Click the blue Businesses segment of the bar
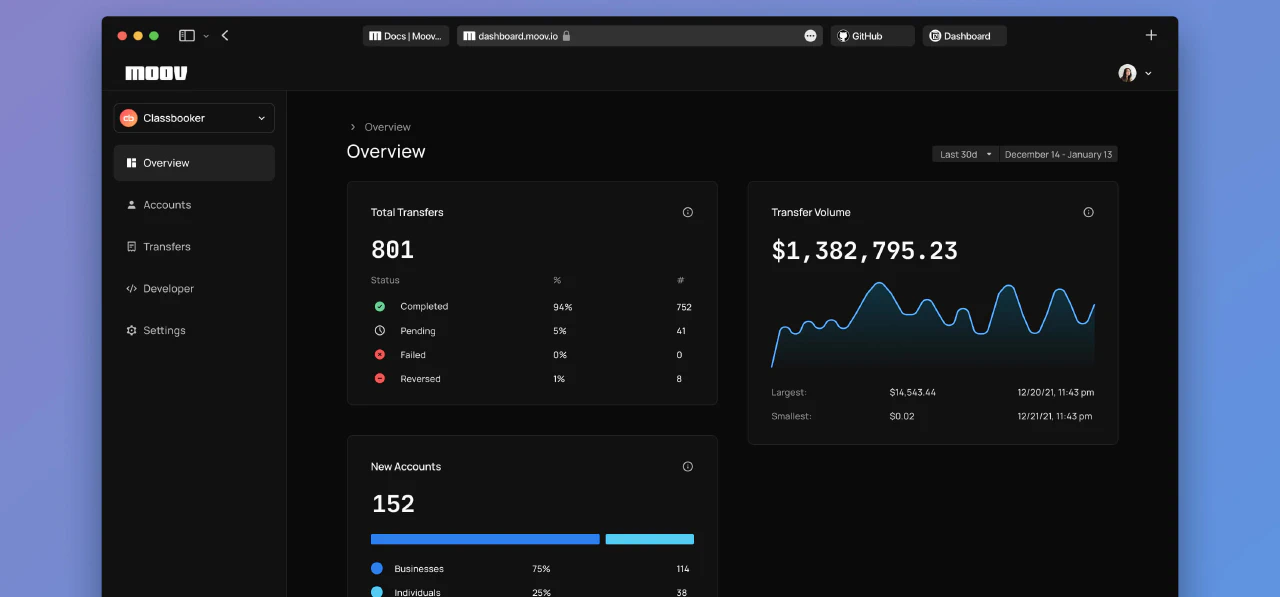 pyautogui.click(x=485, y=539)
